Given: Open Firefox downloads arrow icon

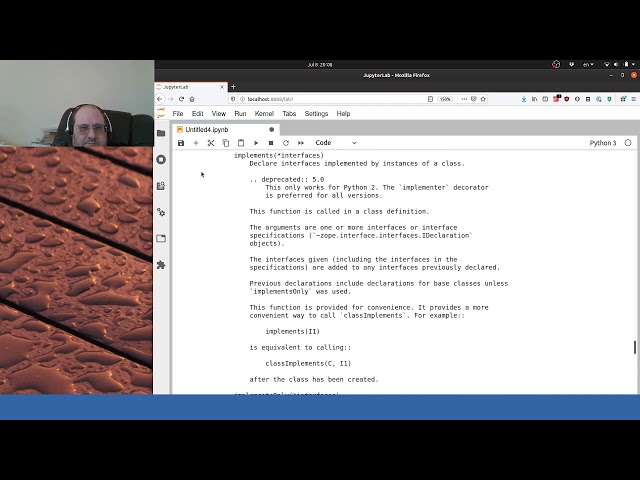Looking at the screenshot, I should [x=524, y=99].
